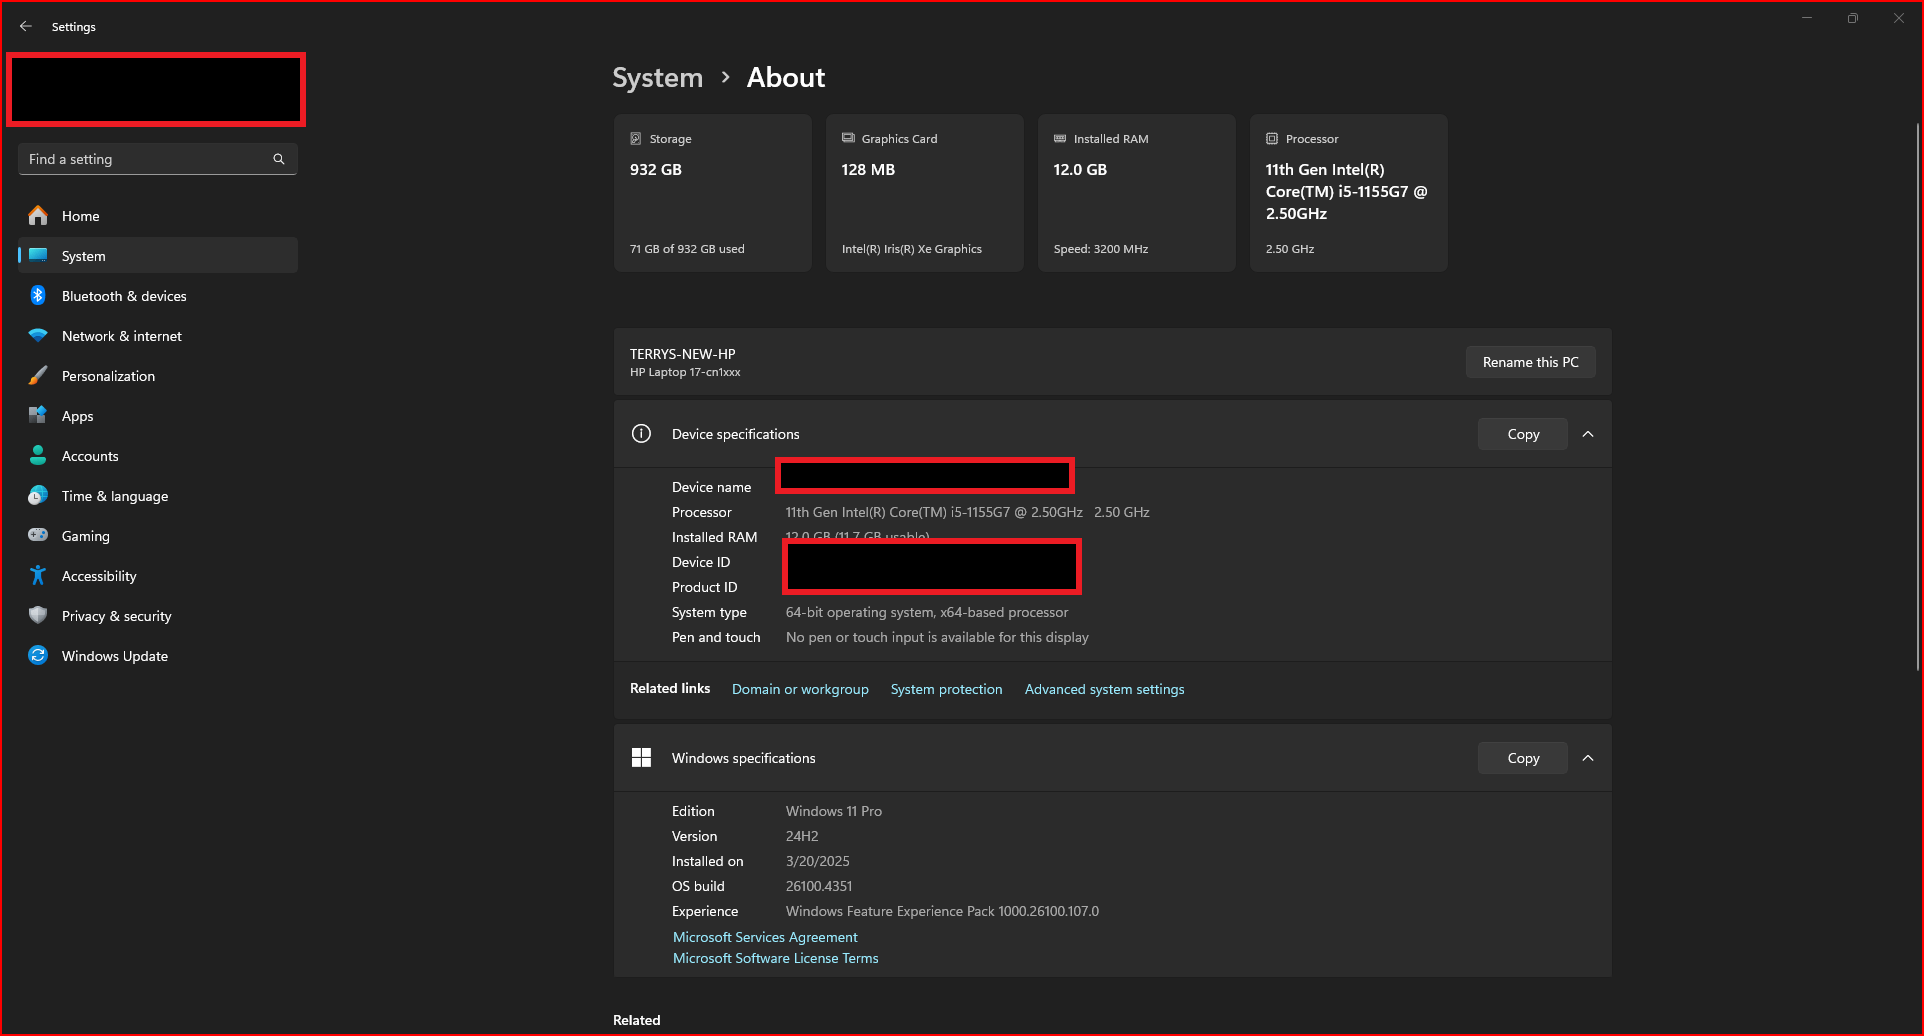Open Accounts settings
Screen dimensions: 1924x1036
pyautogui.click(x=158, y=456)
